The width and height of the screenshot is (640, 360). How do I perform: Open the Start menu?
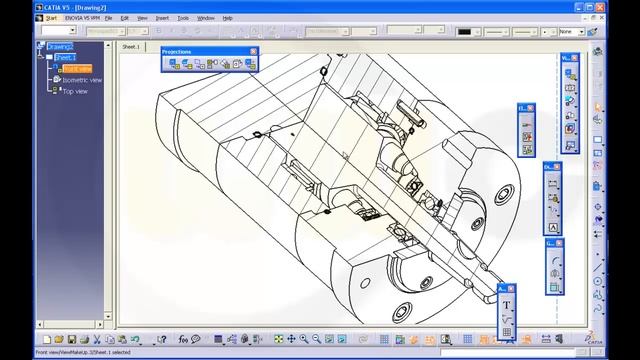click(x=51, y=18)
